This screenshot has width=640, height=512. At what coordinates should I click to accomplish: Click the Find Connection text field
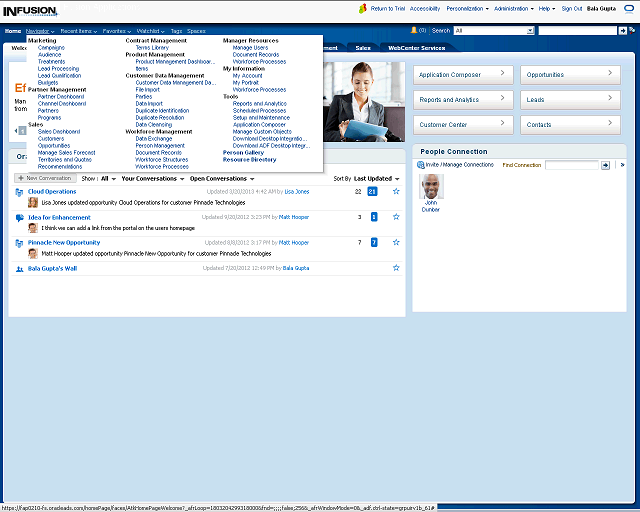point(572,165)
